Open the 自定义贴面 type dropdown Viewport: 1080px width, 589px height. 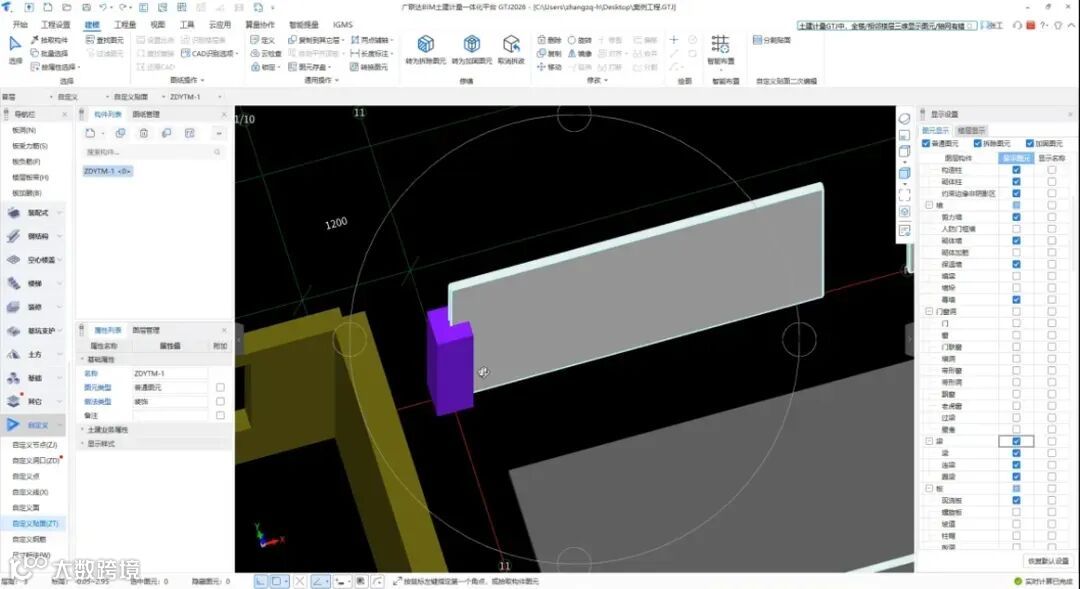(163, 97)
